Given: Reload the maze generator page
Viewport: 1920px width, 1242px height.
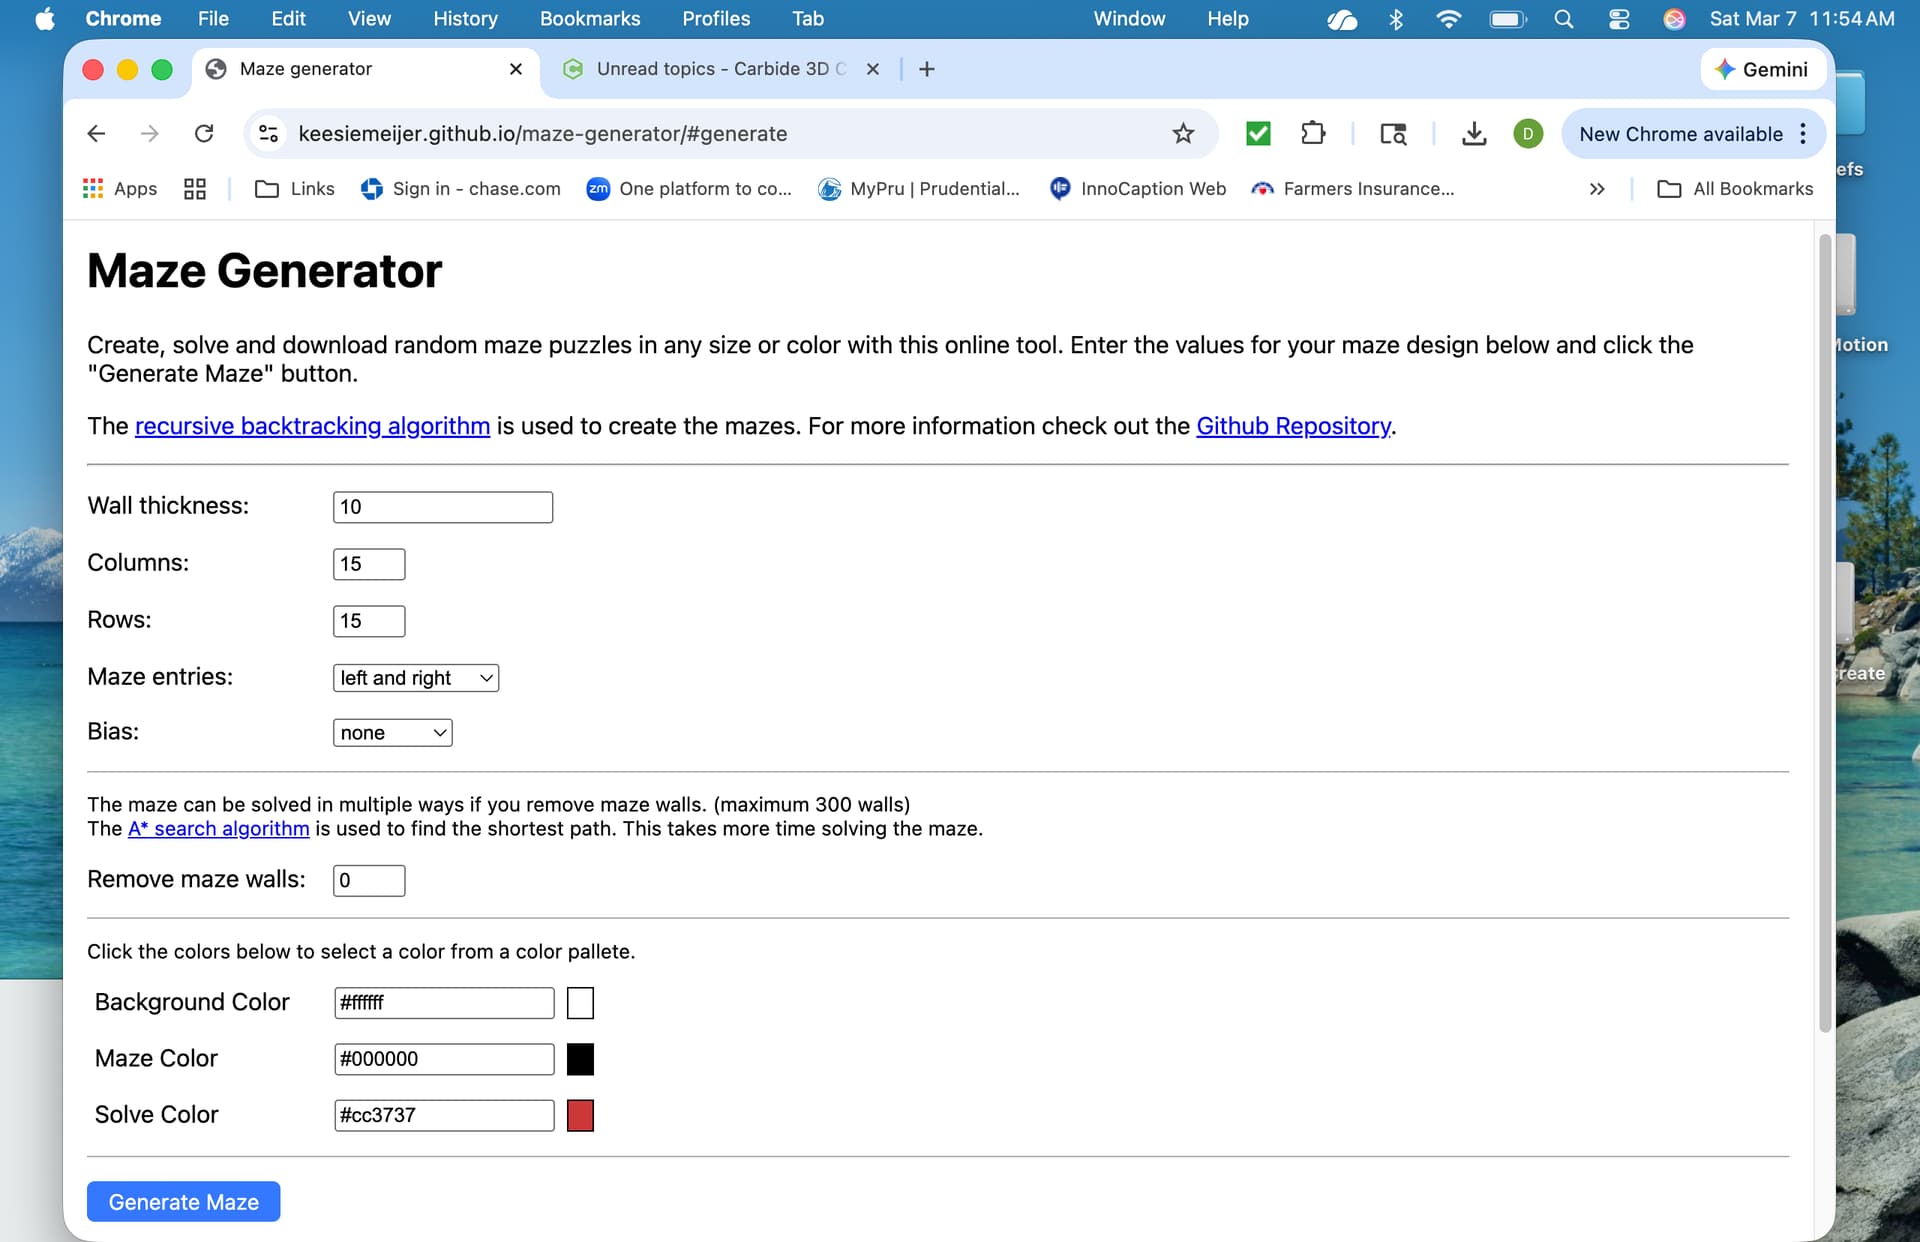Looking at the screenshot, I should click(204, 134).
